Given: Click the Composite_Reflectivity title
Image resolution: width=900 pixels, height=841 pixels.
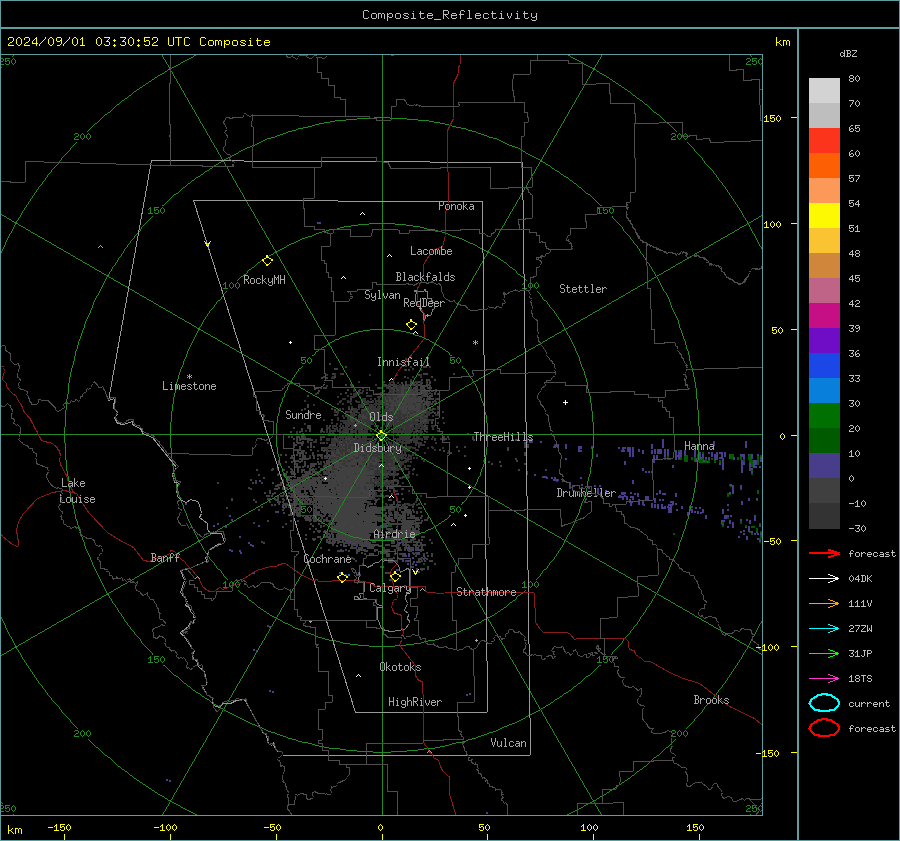Looking at the screenshot, I should click(450, 15).
